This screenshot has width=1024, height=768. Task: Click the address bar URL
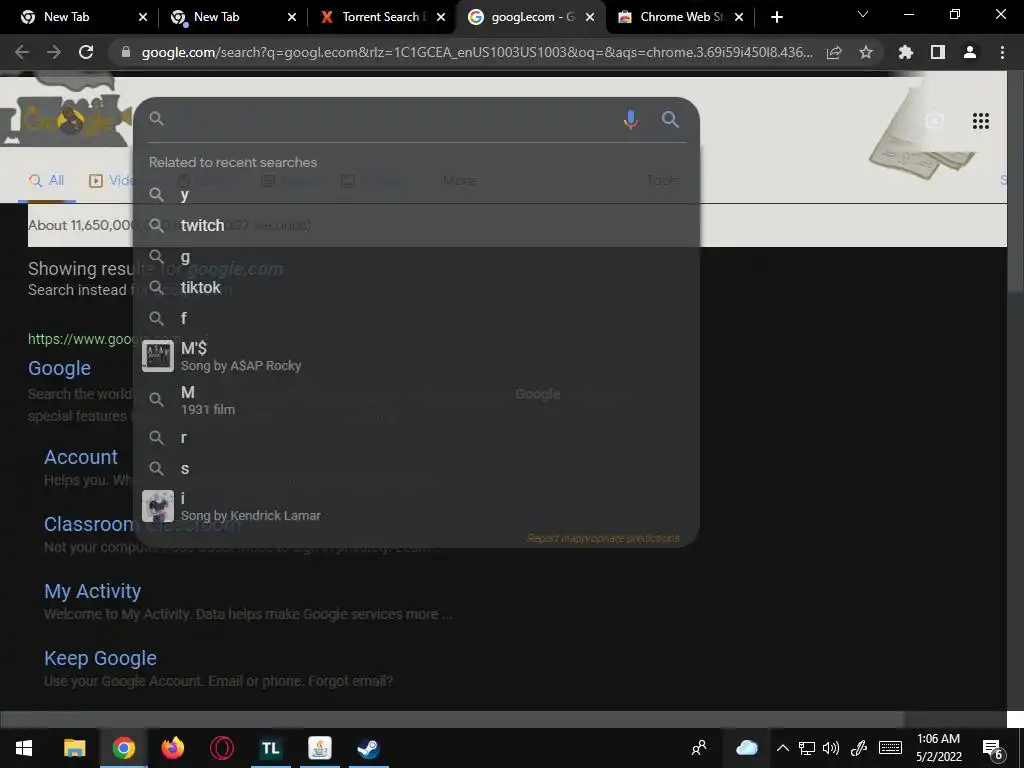coord(477,52)
